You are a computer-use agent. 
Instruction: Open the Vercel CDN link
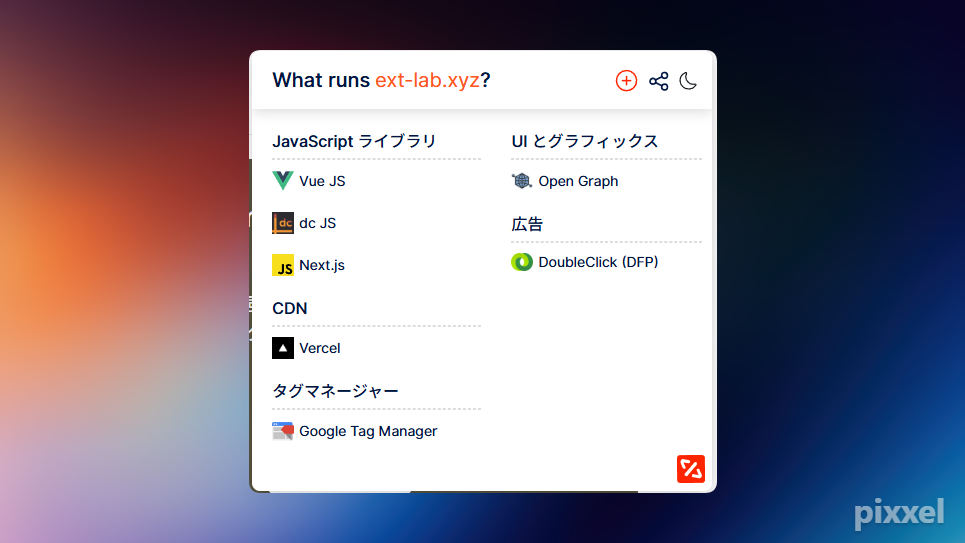[x=319, y=348]
